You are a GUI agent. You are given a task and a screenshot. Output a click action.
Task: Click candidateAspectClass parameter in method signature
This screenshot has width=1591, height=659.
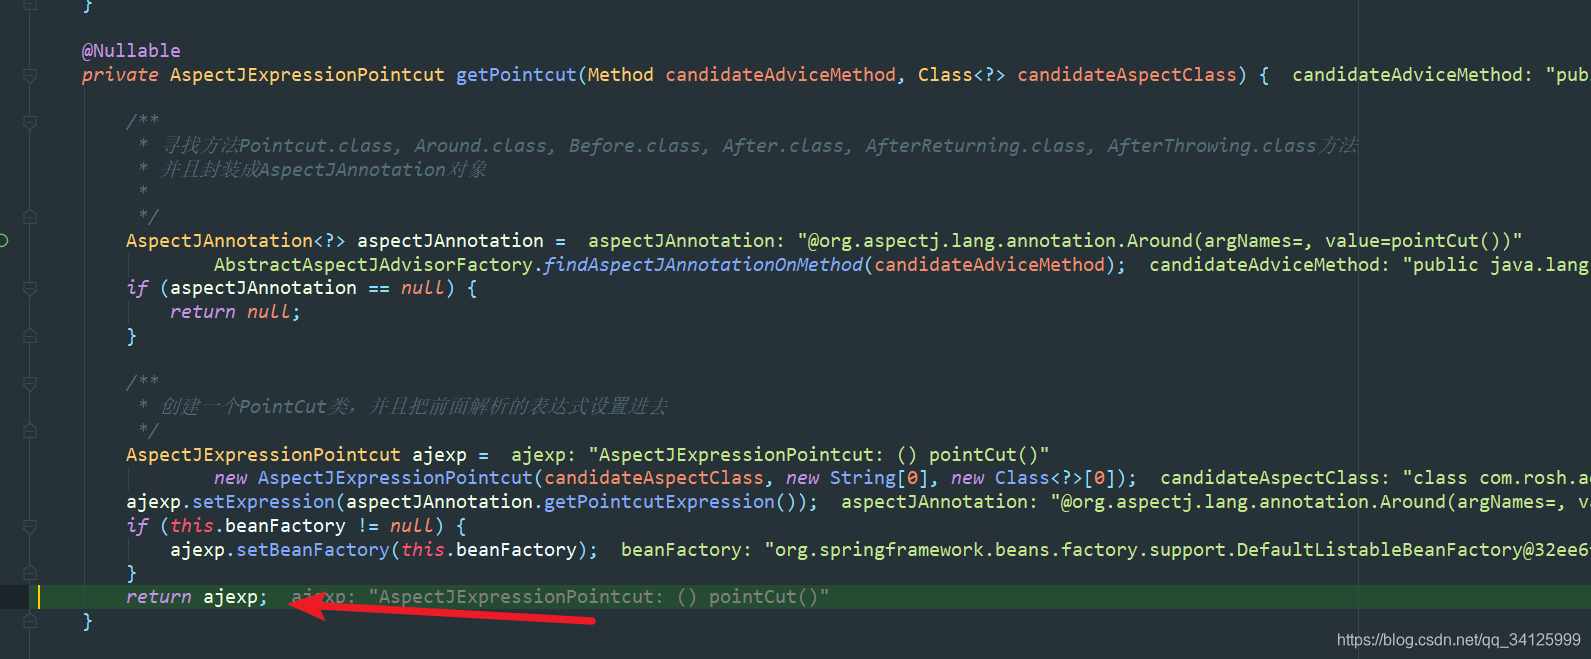[1127, 75]
